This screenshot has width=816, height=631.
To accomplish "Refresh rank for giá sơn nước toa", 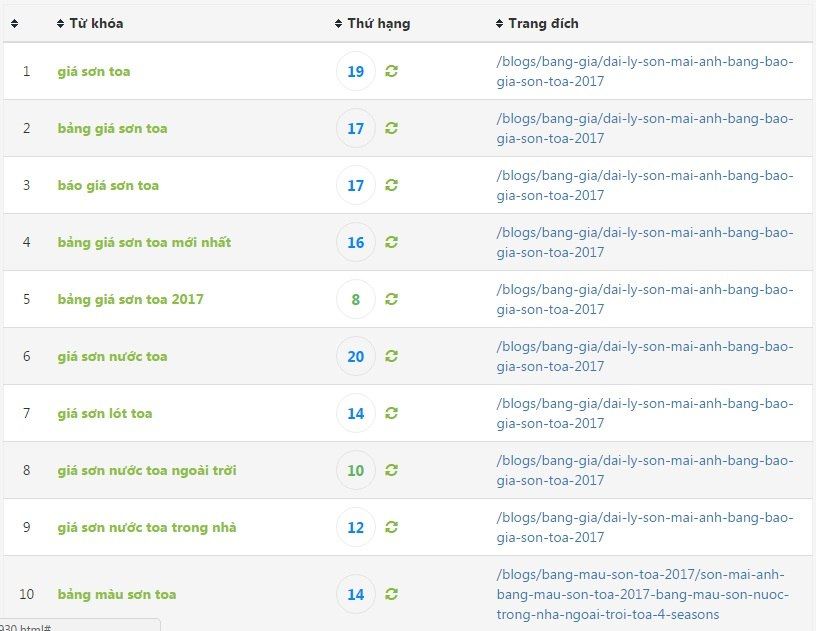I will click(391, 356).
